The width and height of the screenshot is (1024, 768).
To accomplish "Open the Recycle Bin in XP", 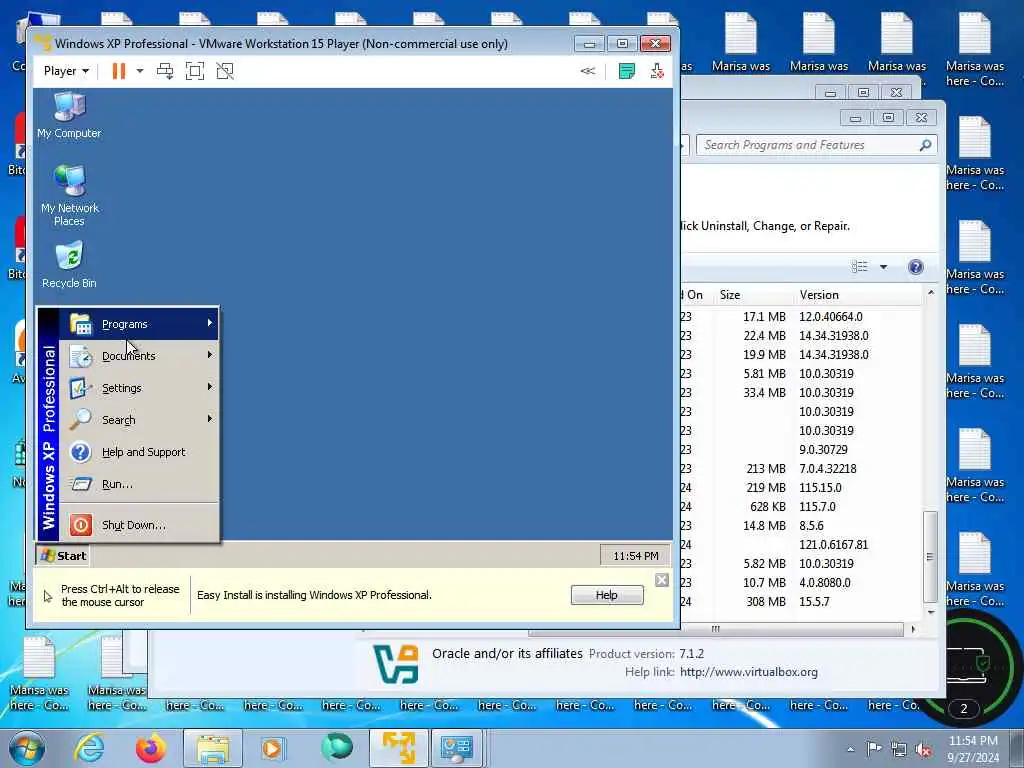I will click(x=69, y=264).
